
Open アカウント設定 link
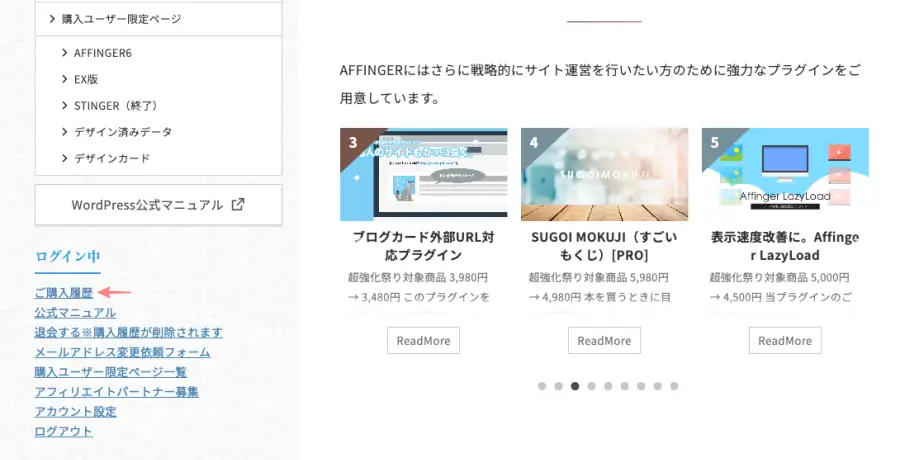click(x=75, y=411)
